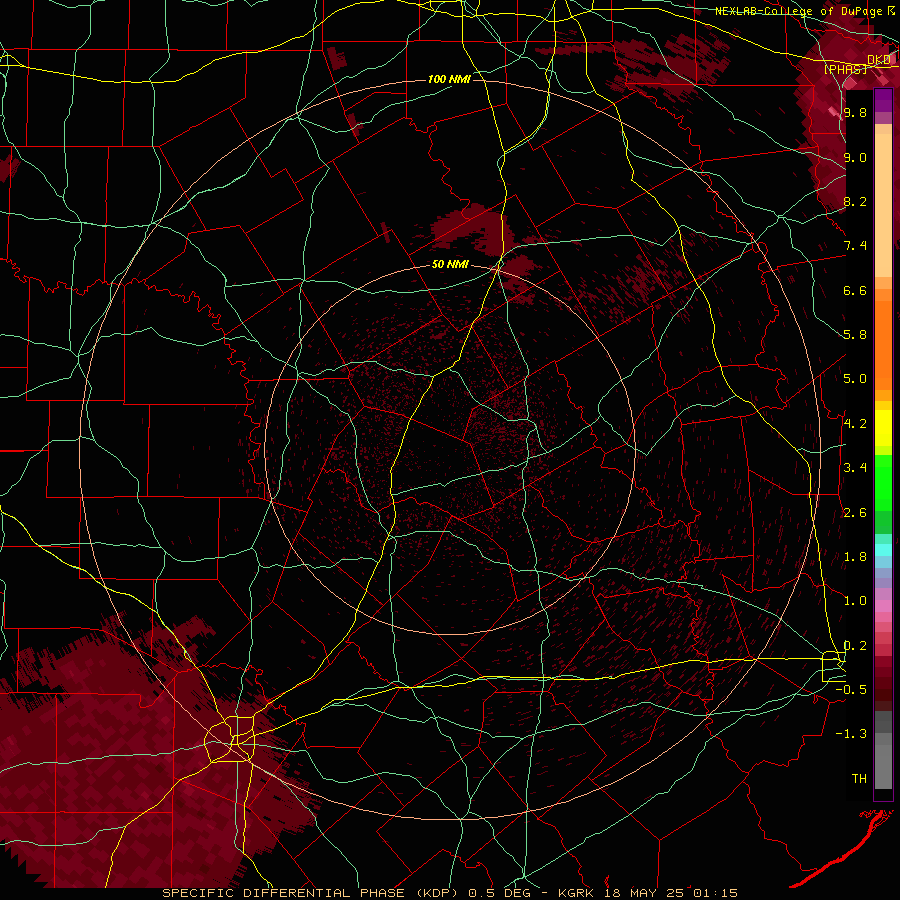The image size is (900, 900).
Task: Click the 0.5 DEG elevation text
Action: 499,893
